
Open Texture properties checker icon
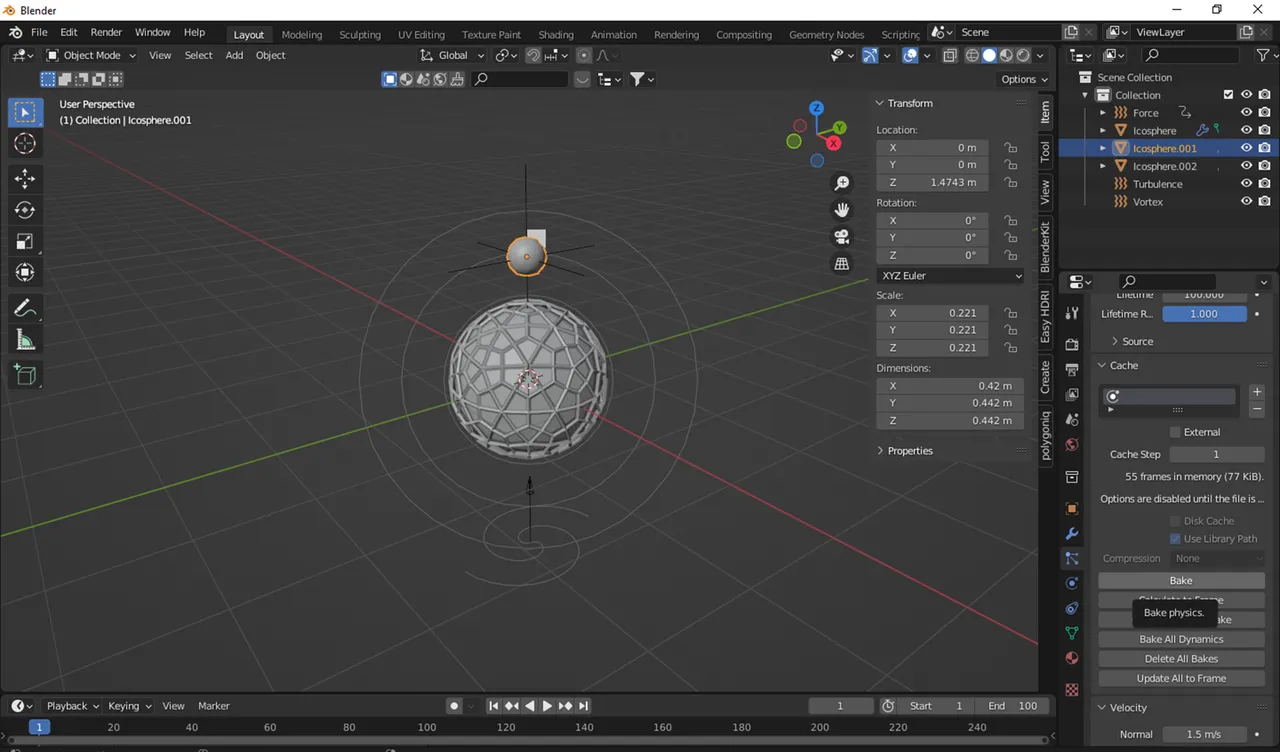tap(1072, 690)
